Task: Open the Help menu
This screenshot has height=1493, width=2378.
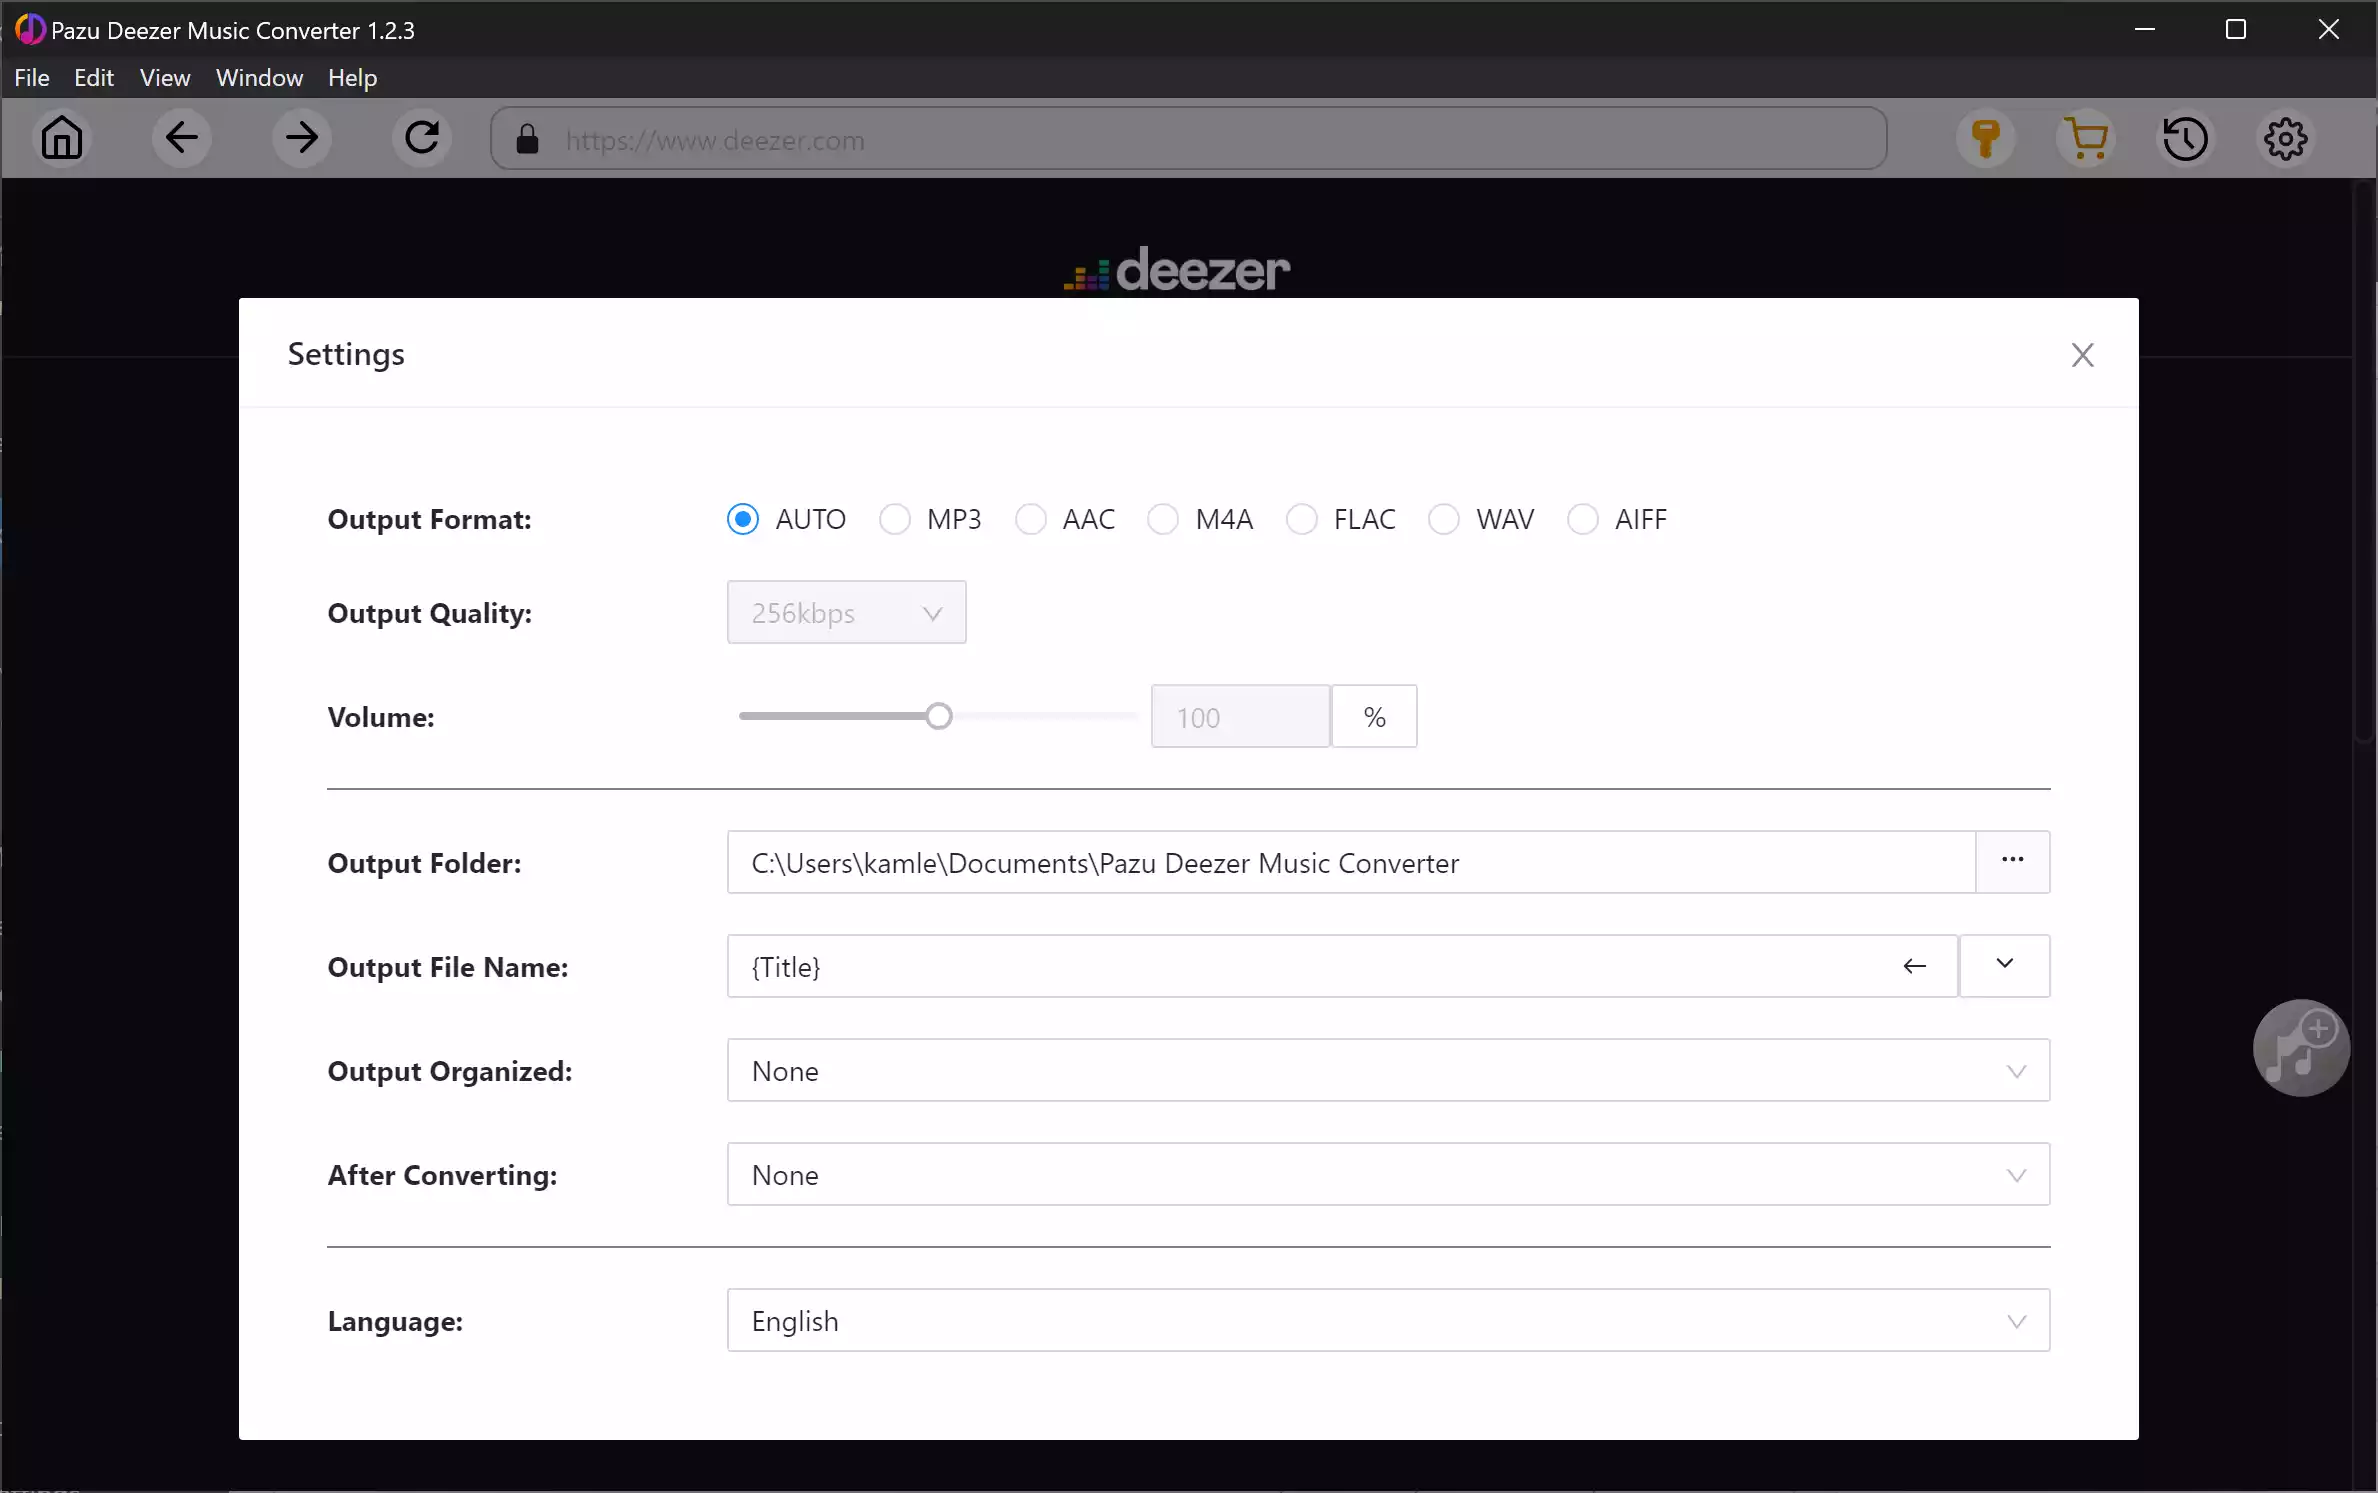Action: 352,78
